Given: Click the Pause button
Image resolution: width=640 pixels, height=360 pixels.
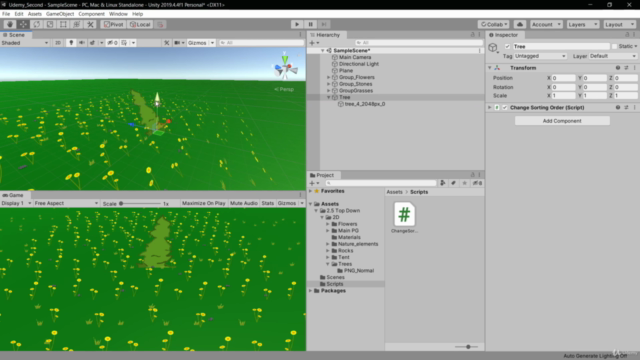Looking at the screenshot, I should [311, 24].
